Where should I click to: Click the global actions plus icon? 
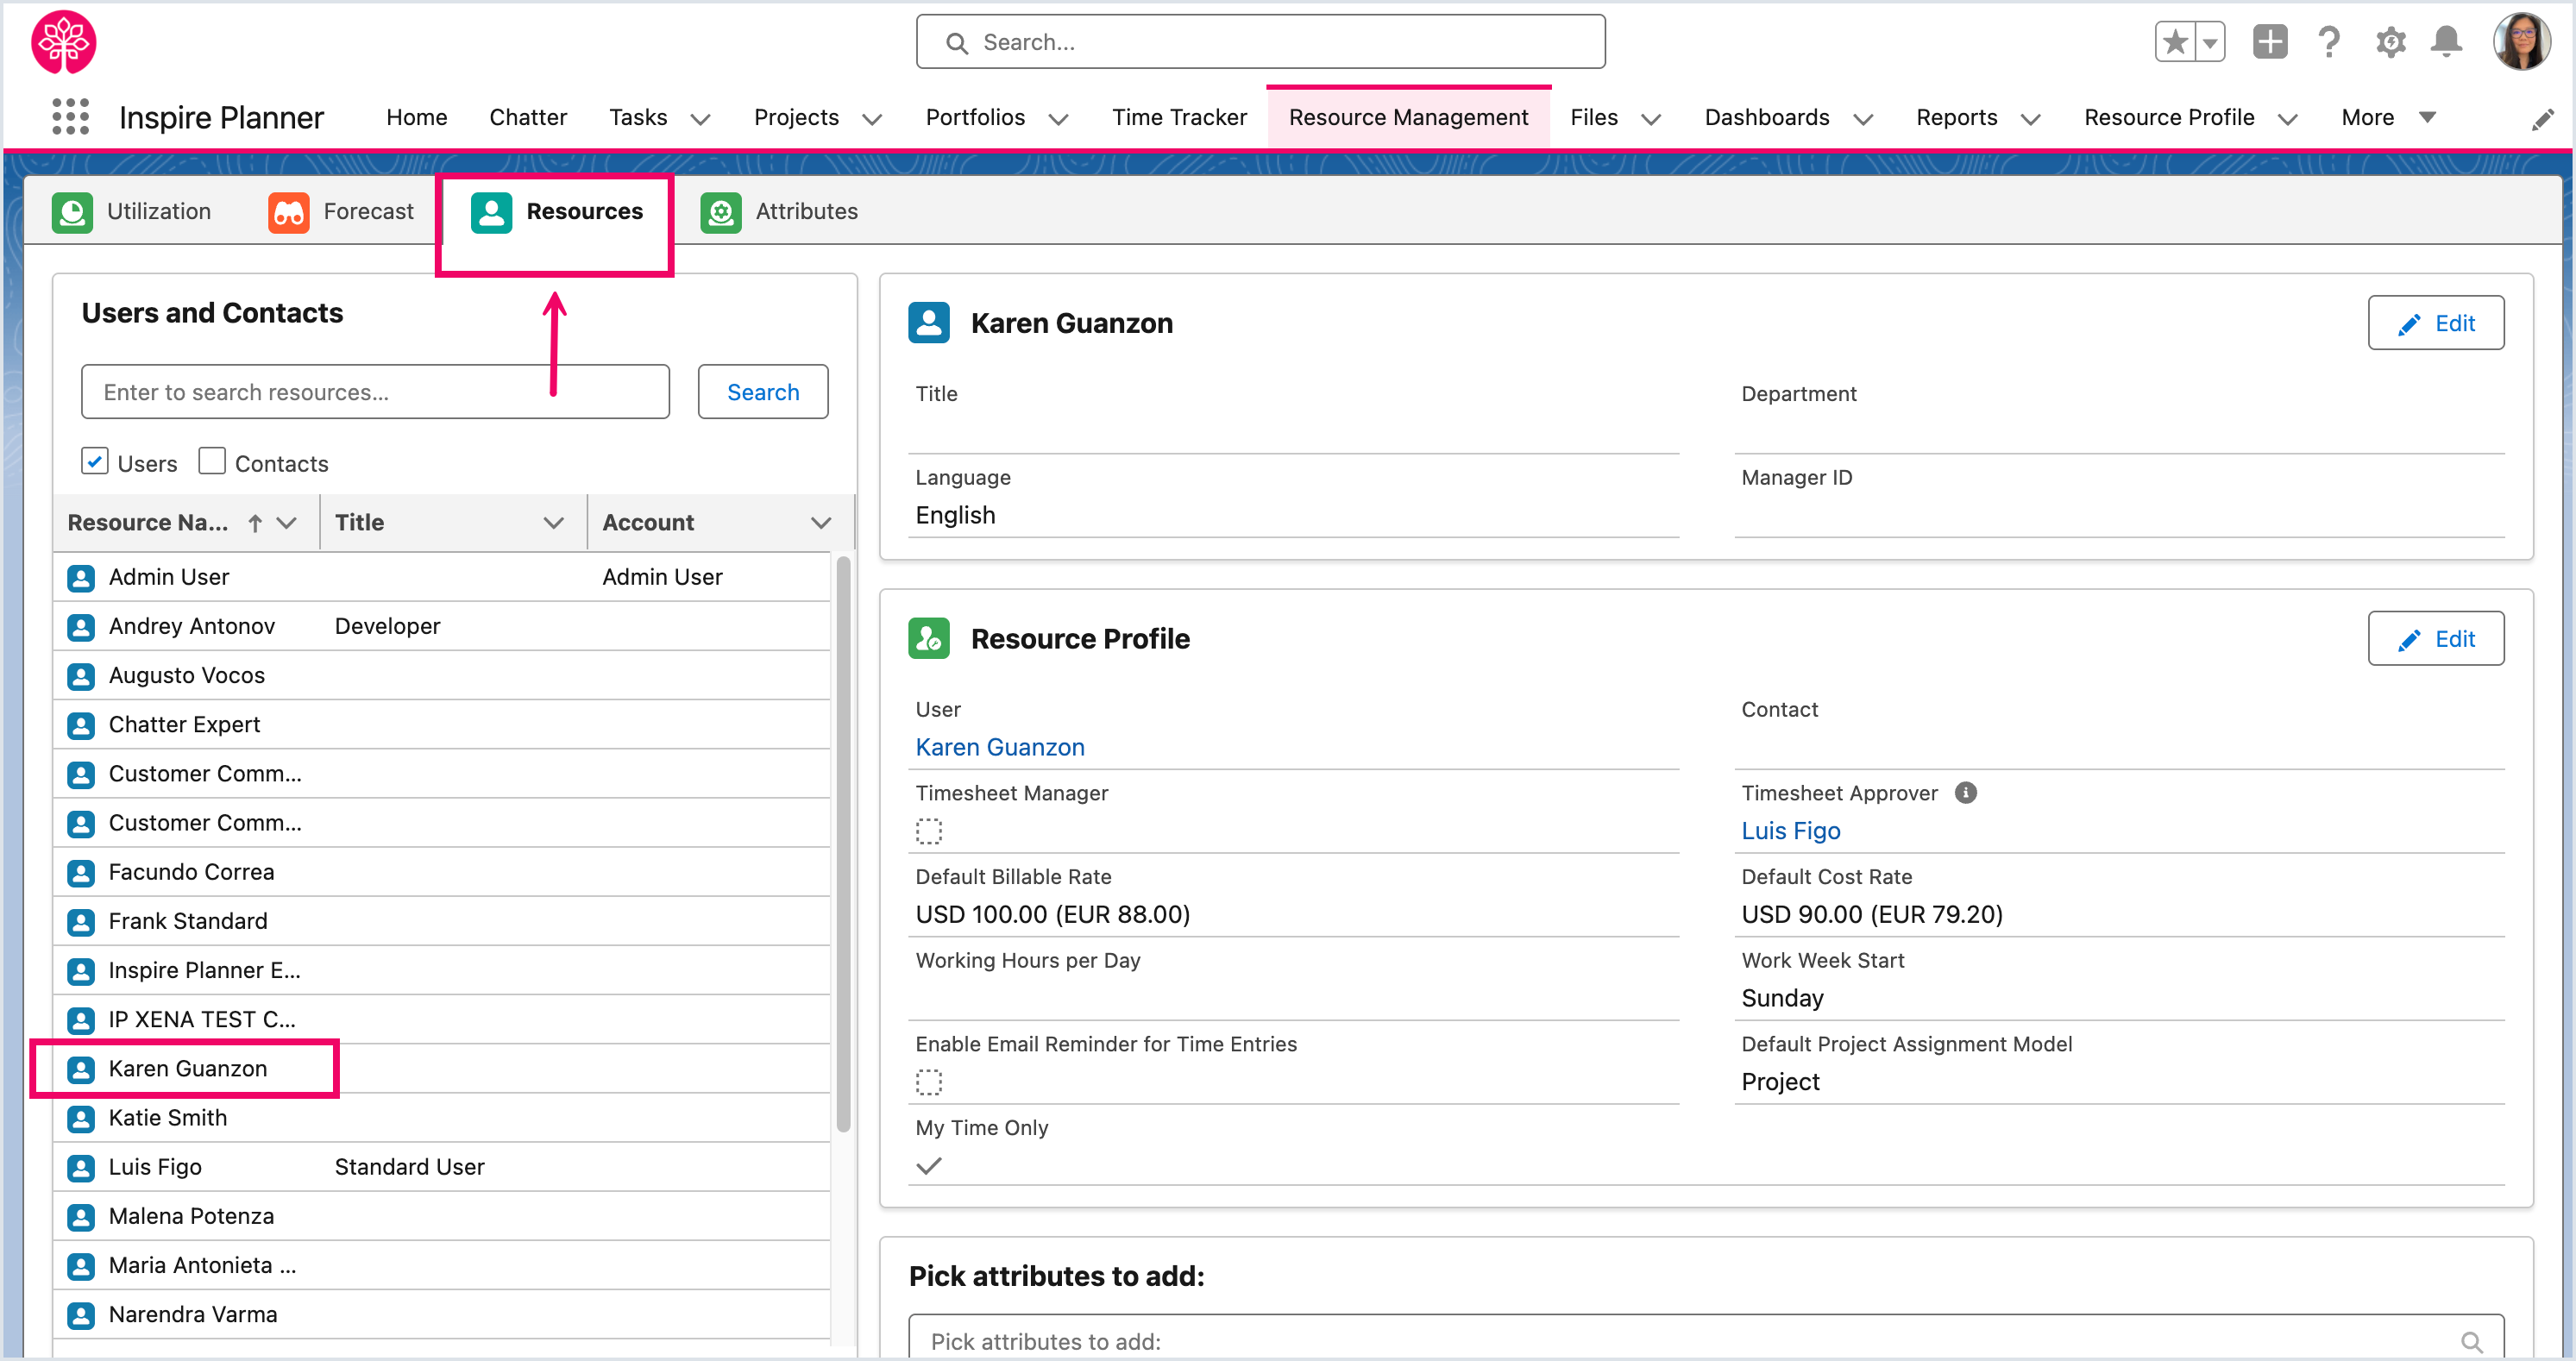pyautogui.click(x=2269, y=42)
